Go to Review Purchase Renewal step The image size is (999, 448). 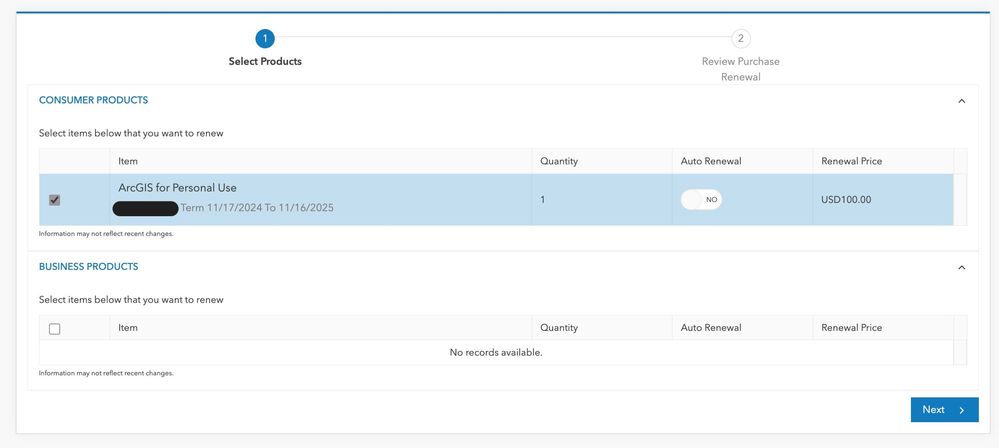pyautogui.click(x=741, y=69)
